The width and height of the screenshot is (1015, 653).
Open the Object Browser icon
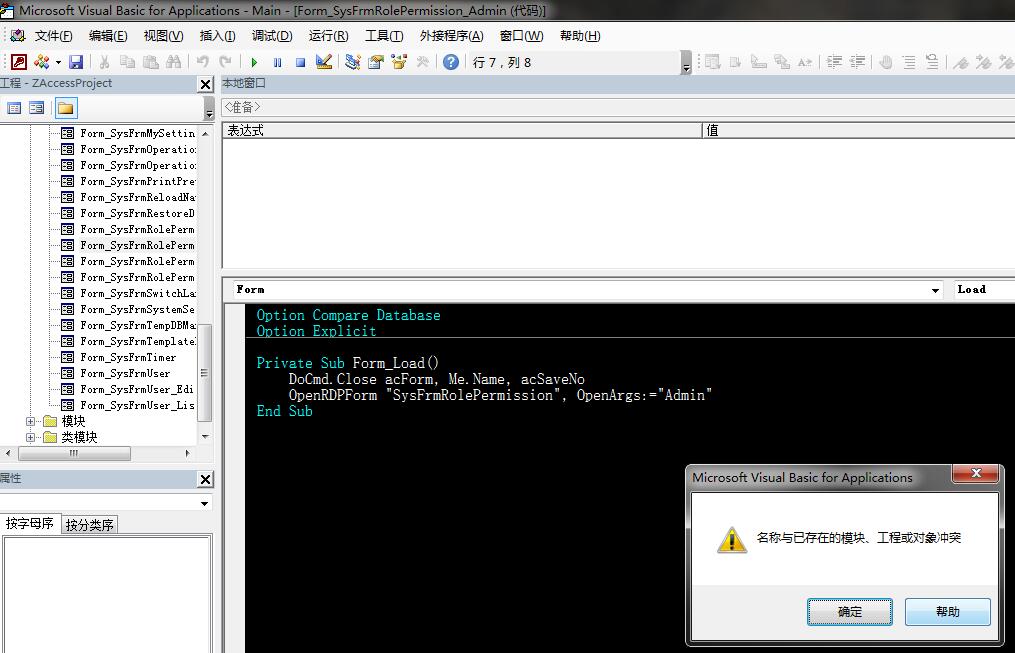[399, 62]
